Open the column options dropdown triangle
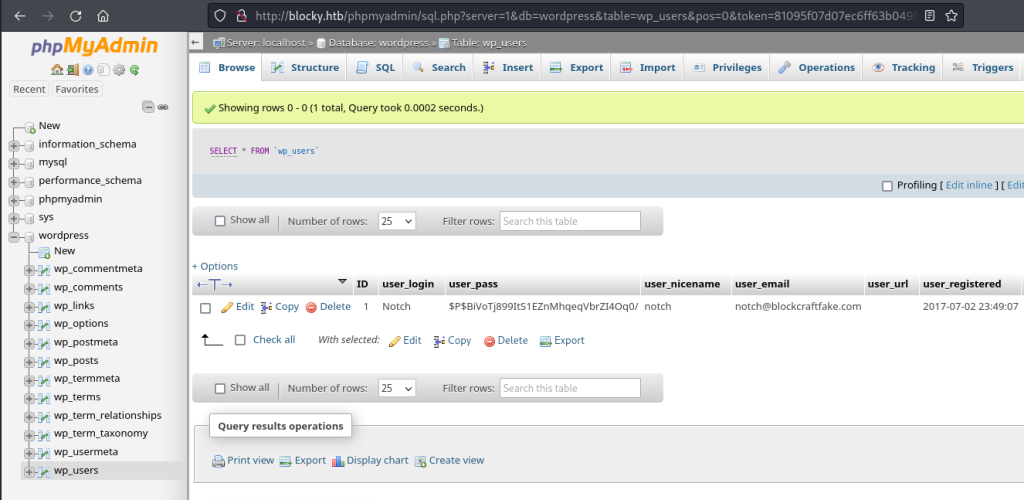Viewport: 1024px width, 500px height. pyautogui.click(x=342, y=282)
